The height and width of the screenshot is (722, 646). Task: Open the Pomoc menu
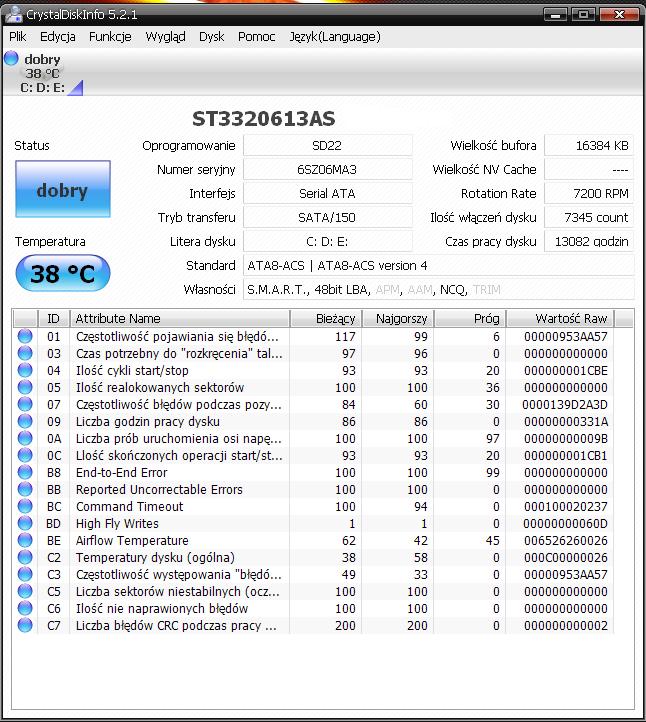pos(256,37)
